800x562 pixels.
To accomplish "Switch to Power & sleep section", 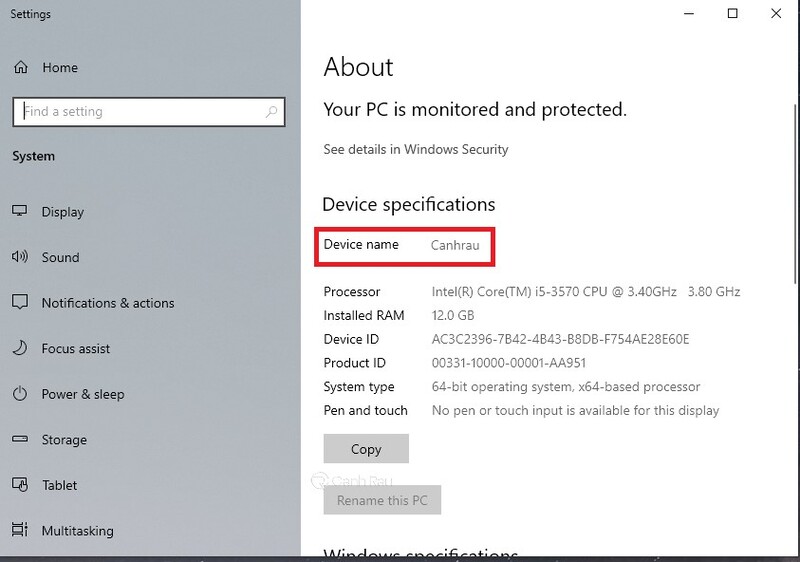I will tap(83, 394).
